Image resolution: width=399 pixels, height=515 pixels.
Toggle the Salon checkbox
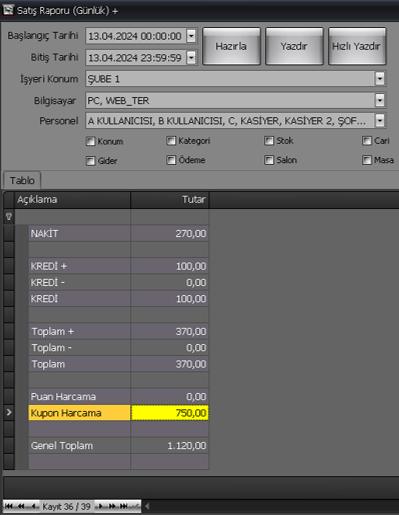(x=269, y=160)
